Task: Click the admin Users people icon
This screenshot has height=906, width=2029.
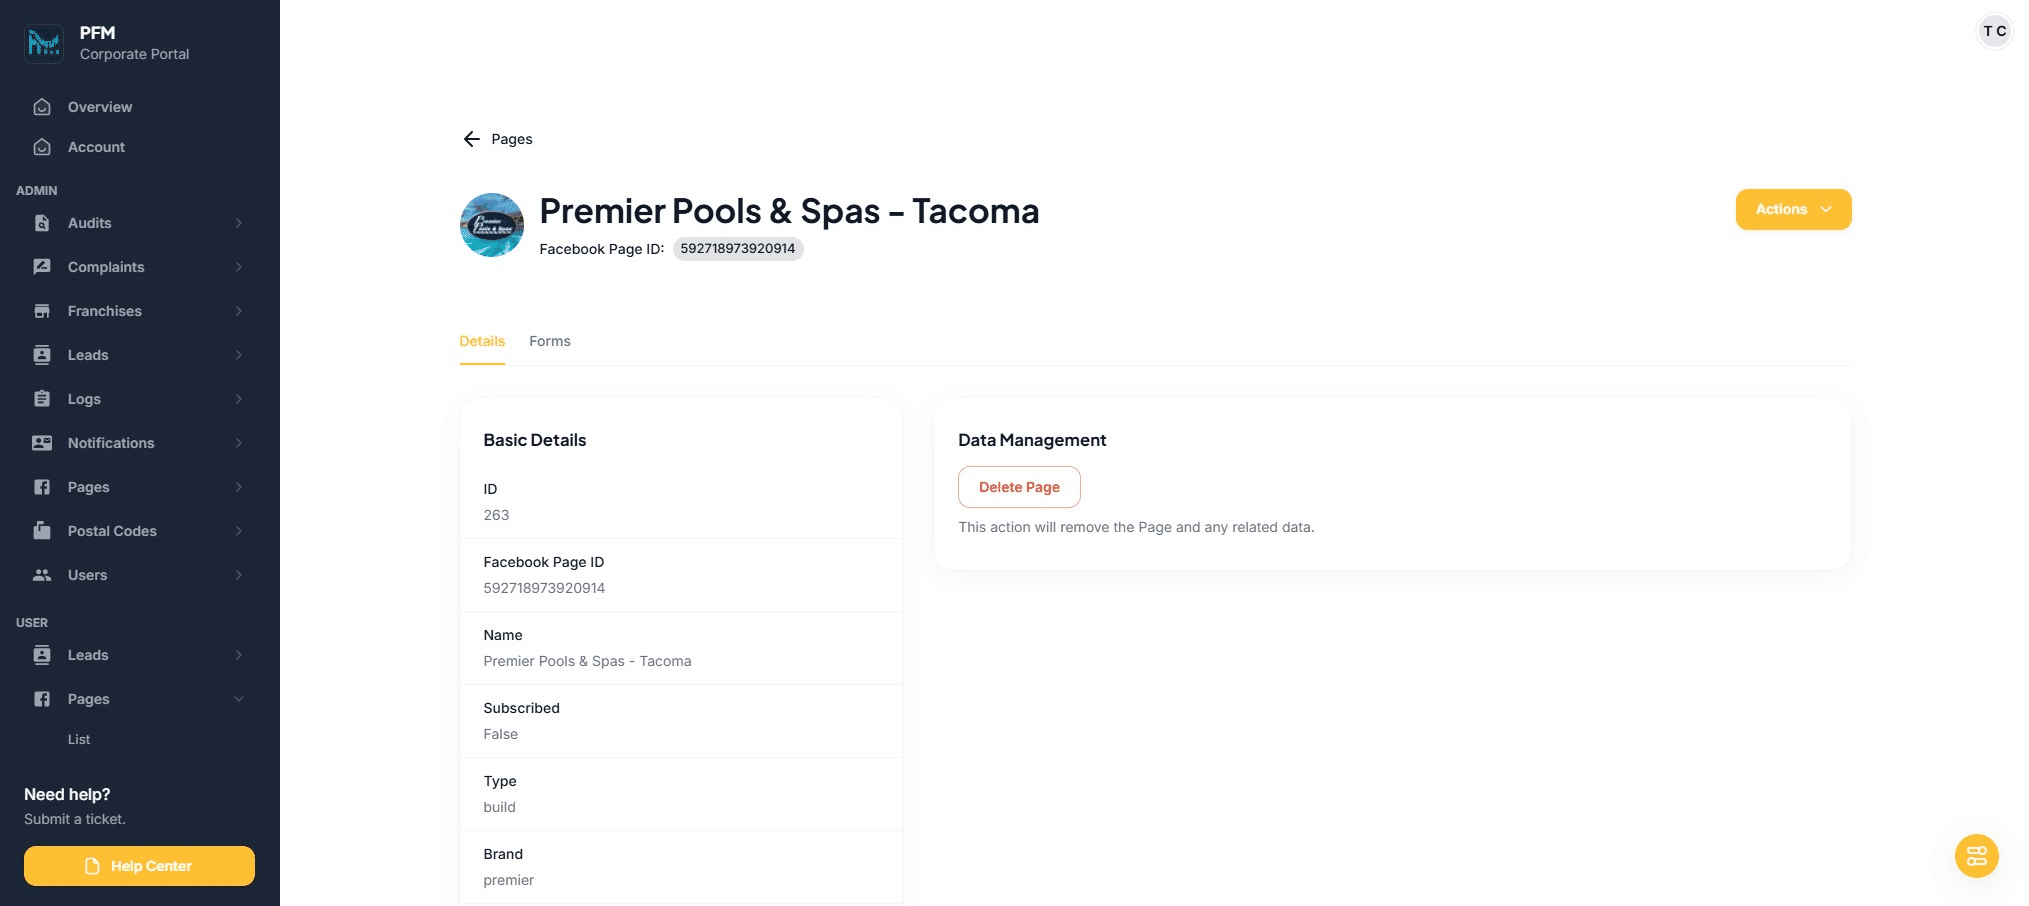Action: [42, 575]
